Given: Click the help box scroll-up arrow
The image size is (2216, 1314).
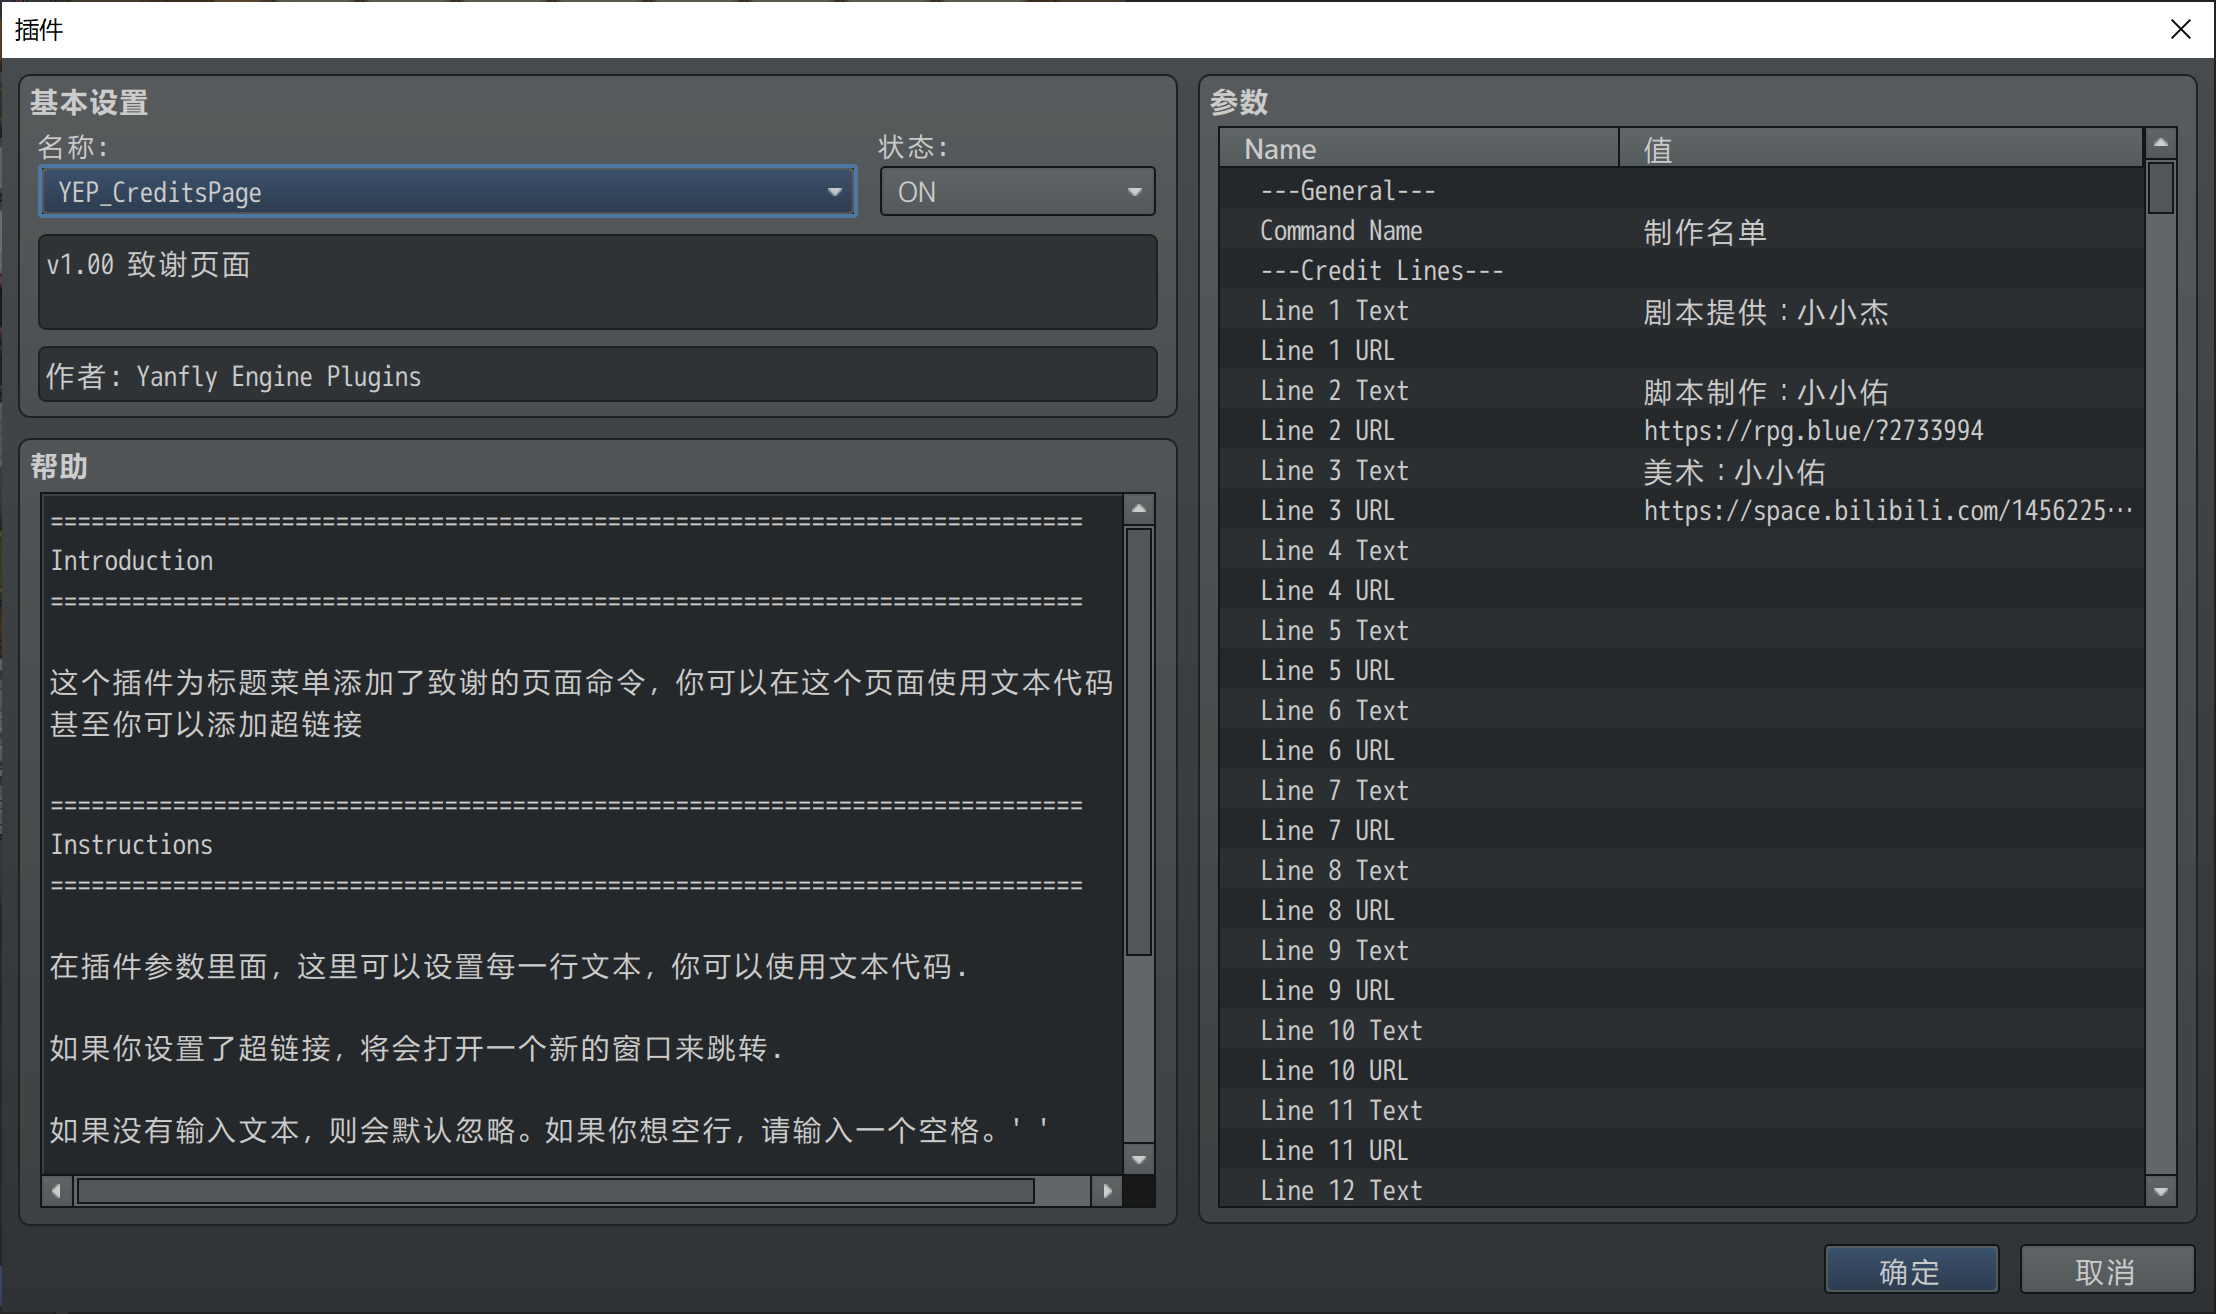Looking at the screenshot, I should 1139,509.
